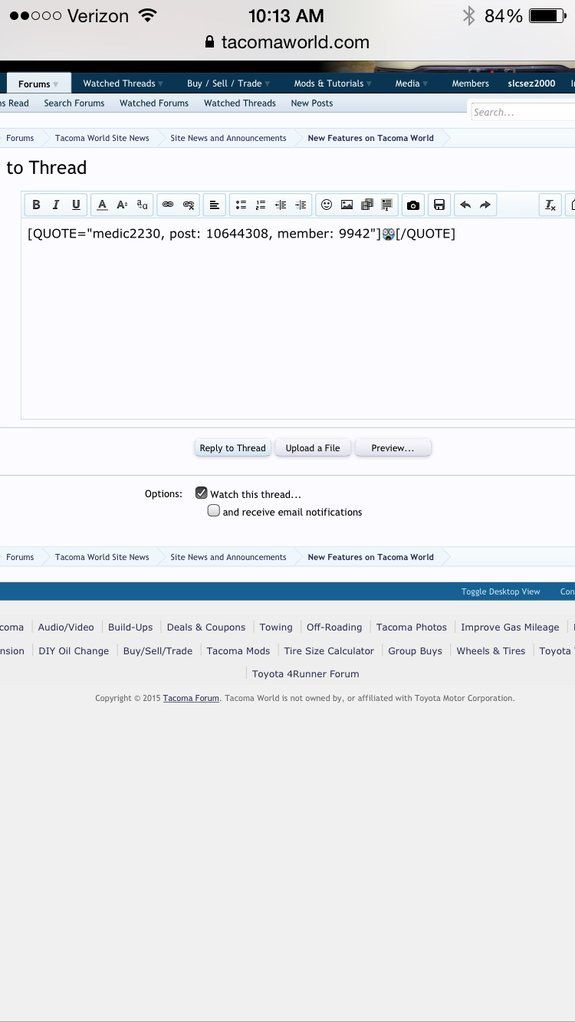Open text color picker
This screenshot has width=575, height=1022.
[x=102, y=205]
